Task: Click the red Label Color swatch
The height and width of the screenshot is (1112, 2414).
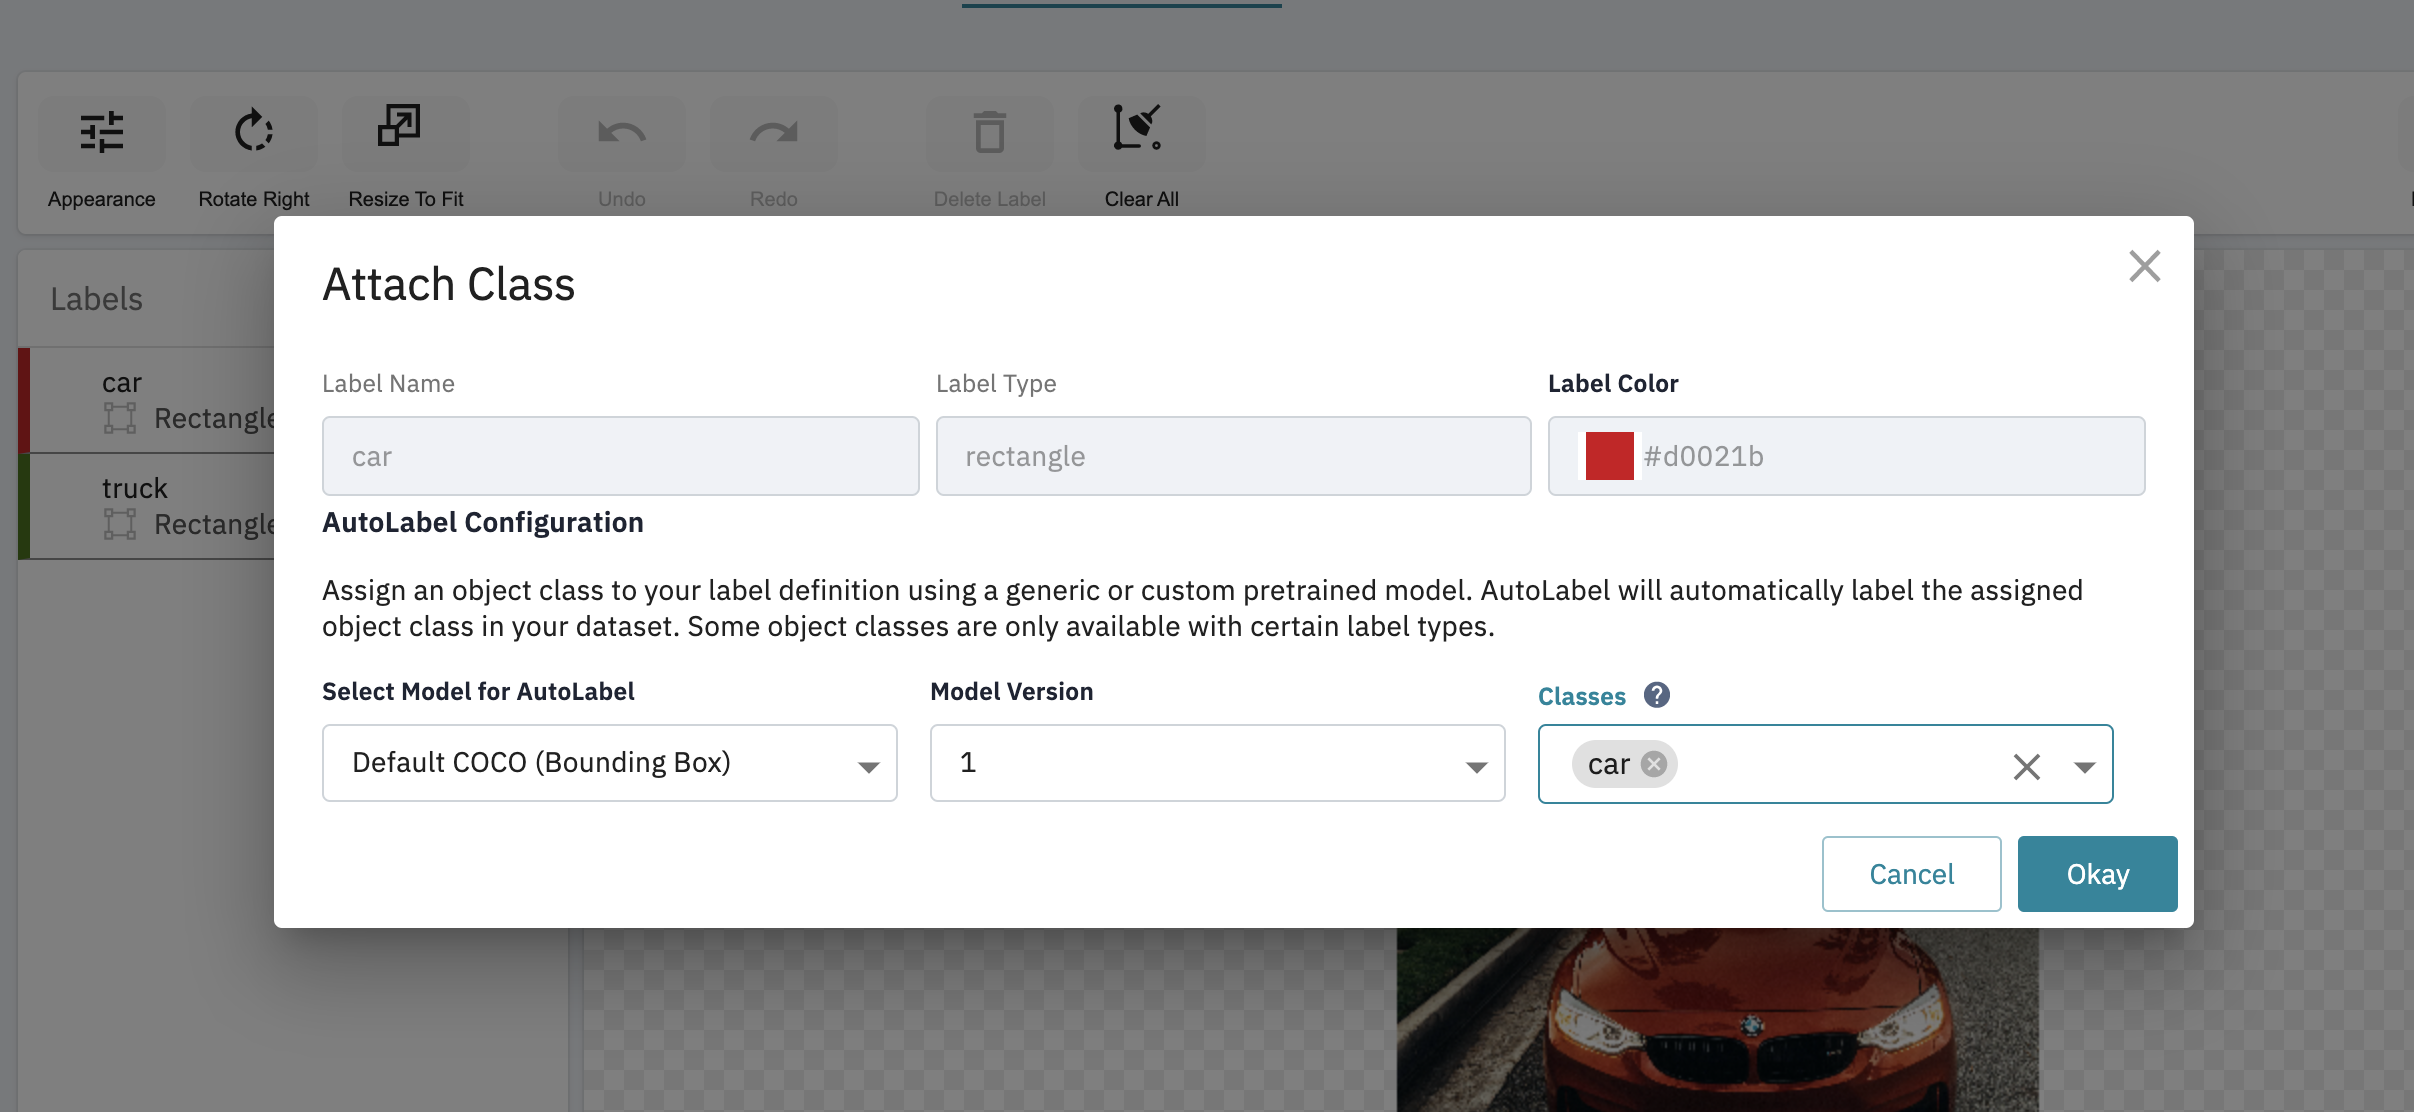Action: point(1610,456)
